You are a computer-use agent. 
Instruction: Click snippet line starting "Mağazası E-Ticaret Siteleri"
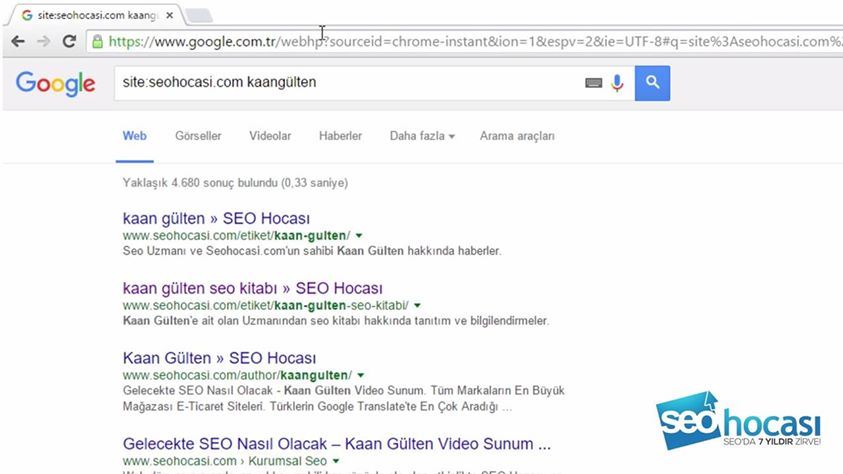tap(317, 406)
